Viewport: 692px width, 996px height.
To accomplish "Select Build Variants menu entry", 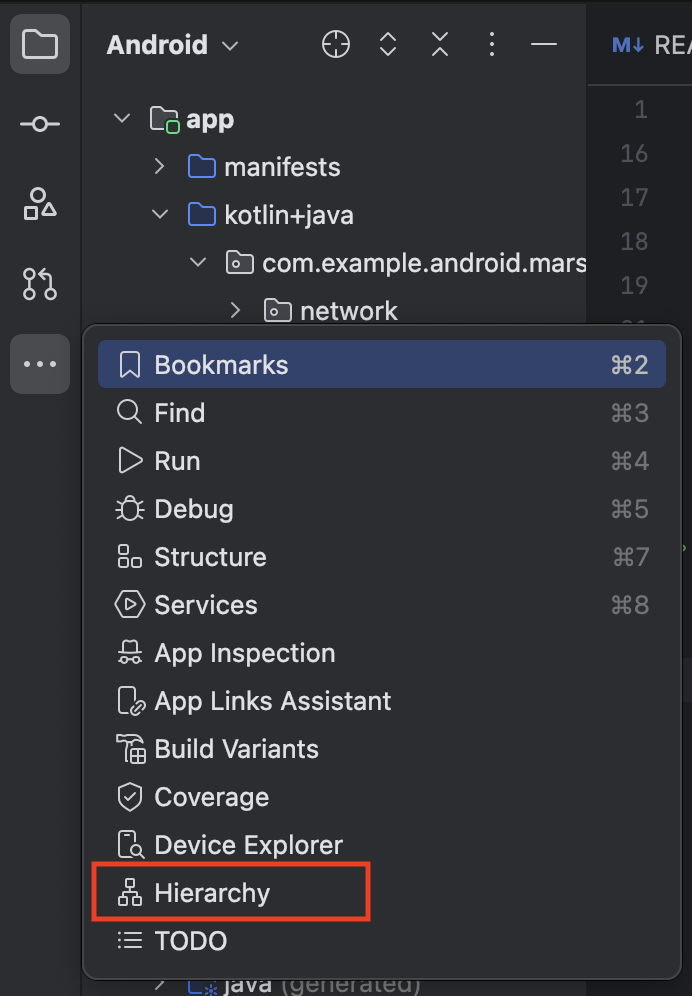I will 236,749.
